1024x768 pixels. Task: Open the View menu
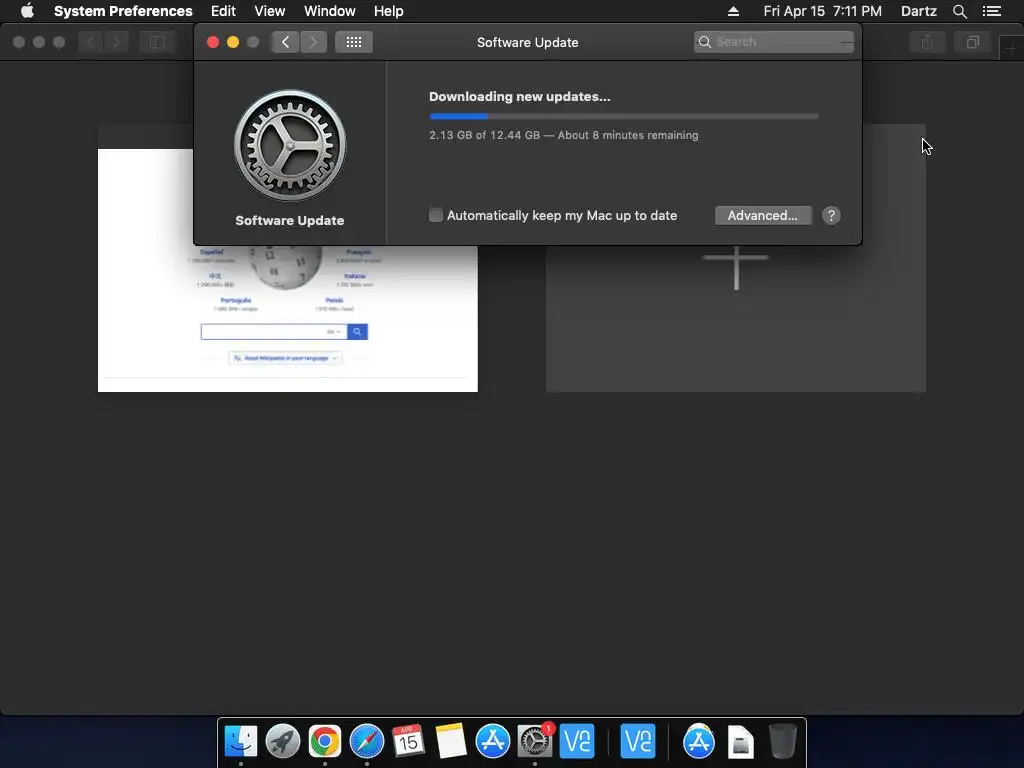tap(270, 11)
